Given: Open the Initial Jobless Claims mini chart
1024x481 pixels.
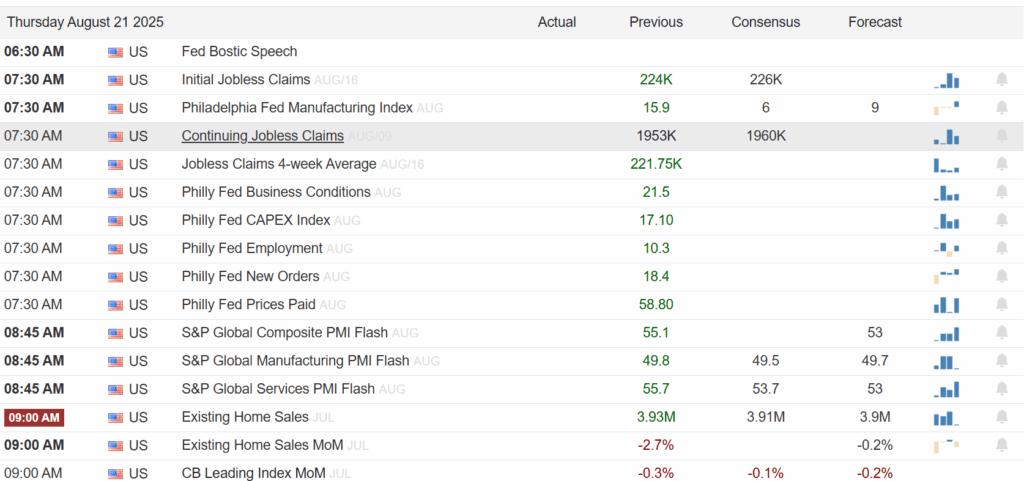Looking at the screenshot, I should [x=946, y=80].
